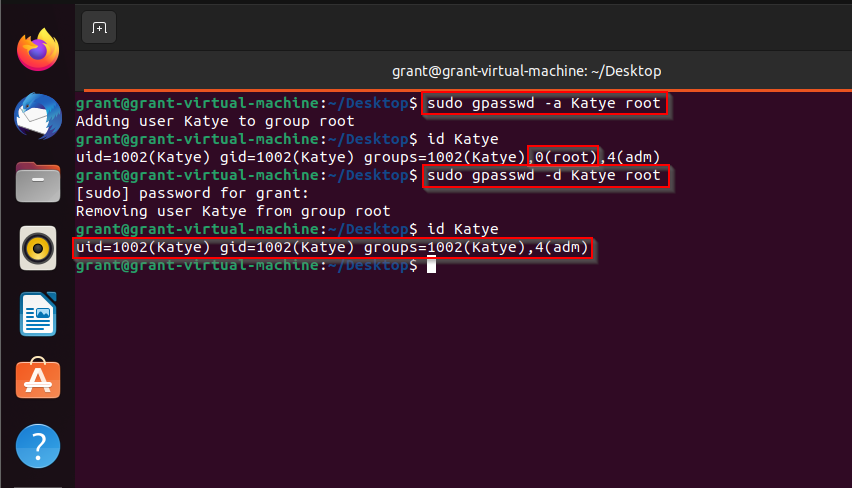The image size is (852, 488).
Task: Click the boxed gpasswd -a Katye root command
Action: 544,103
